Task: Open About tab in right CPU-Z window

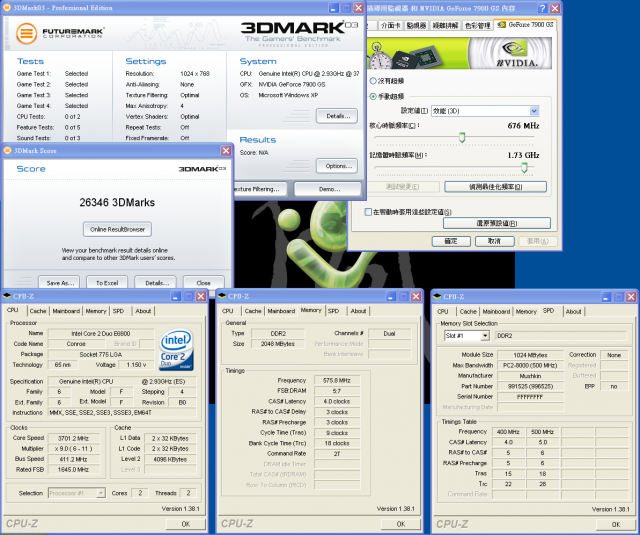Action: [x=573, y=311]
